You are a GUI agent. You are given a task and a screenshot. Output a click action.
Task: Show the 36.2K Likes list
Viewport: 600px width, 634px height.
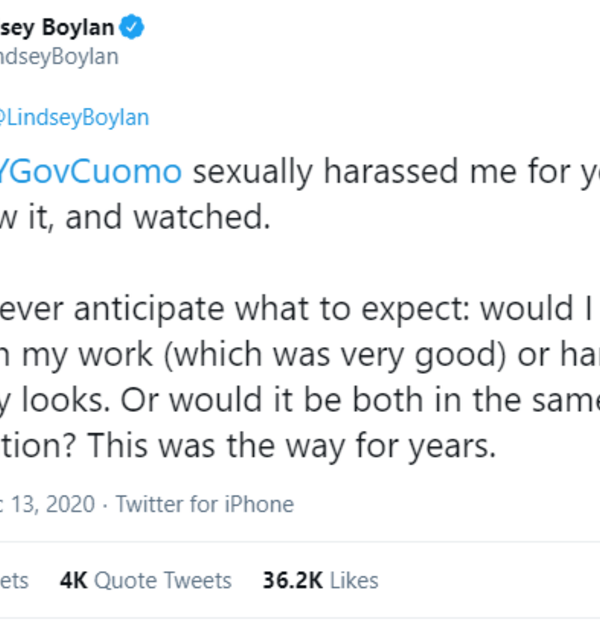(320, 580)
